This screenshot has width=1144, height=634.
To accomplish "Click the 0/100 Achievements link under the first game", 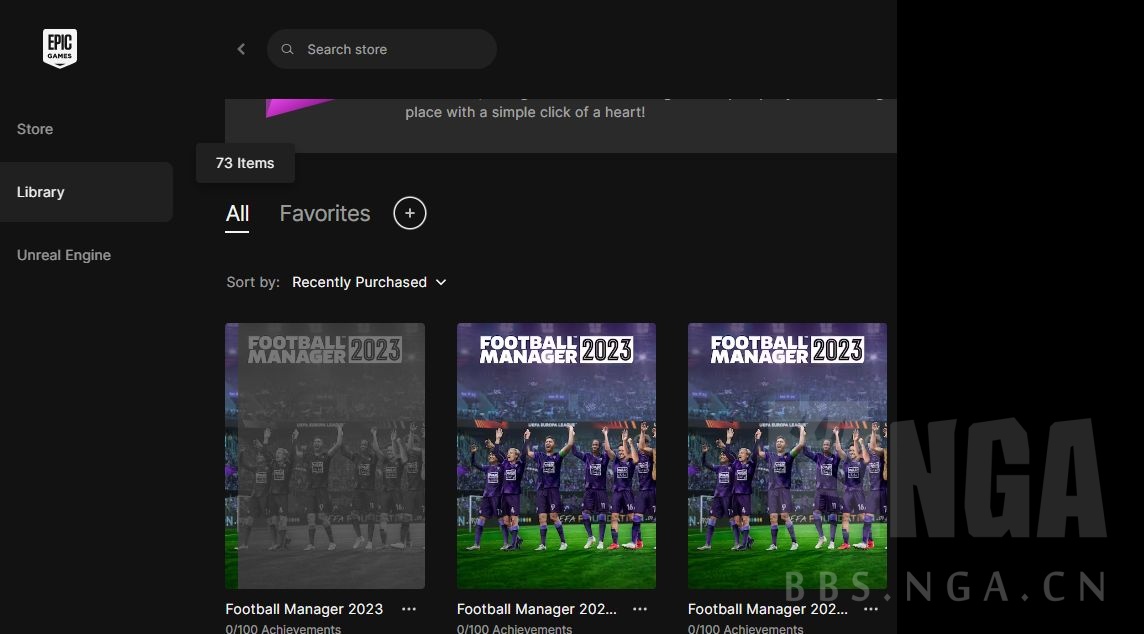I will pyautogui.click(x=284, y=629).
